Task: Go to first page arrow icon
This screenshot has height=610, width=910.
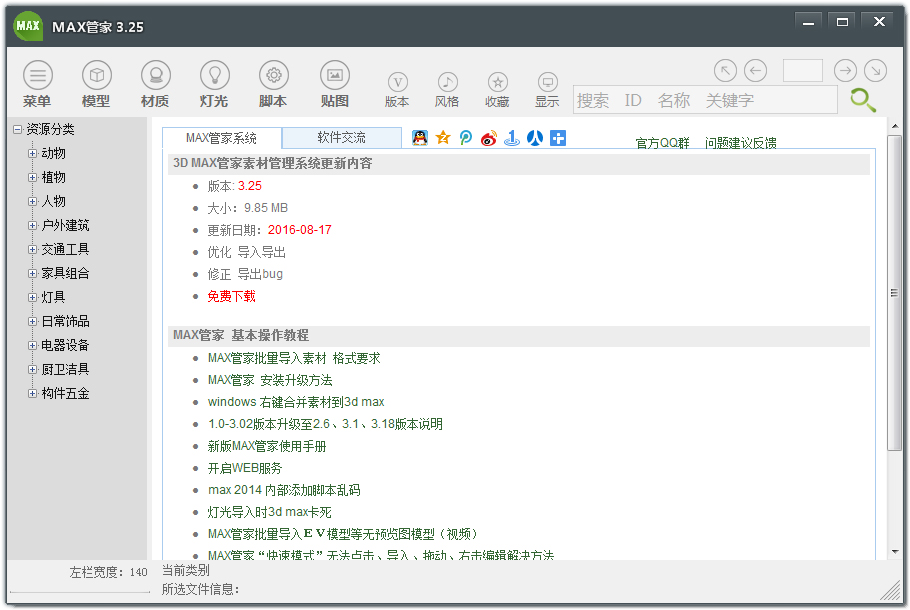Action: [x=725, y=71]
